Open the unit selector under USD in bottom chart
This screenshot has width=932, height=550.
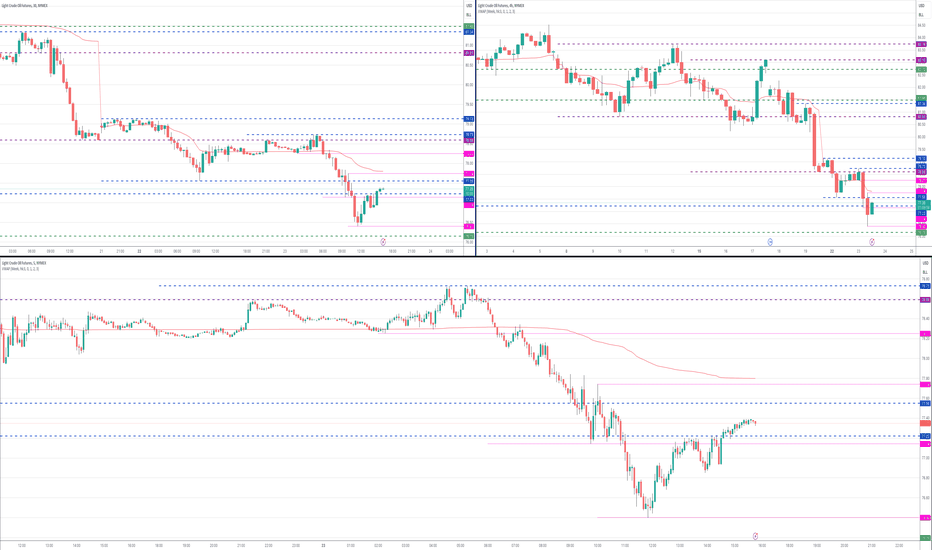pos(925,272)
